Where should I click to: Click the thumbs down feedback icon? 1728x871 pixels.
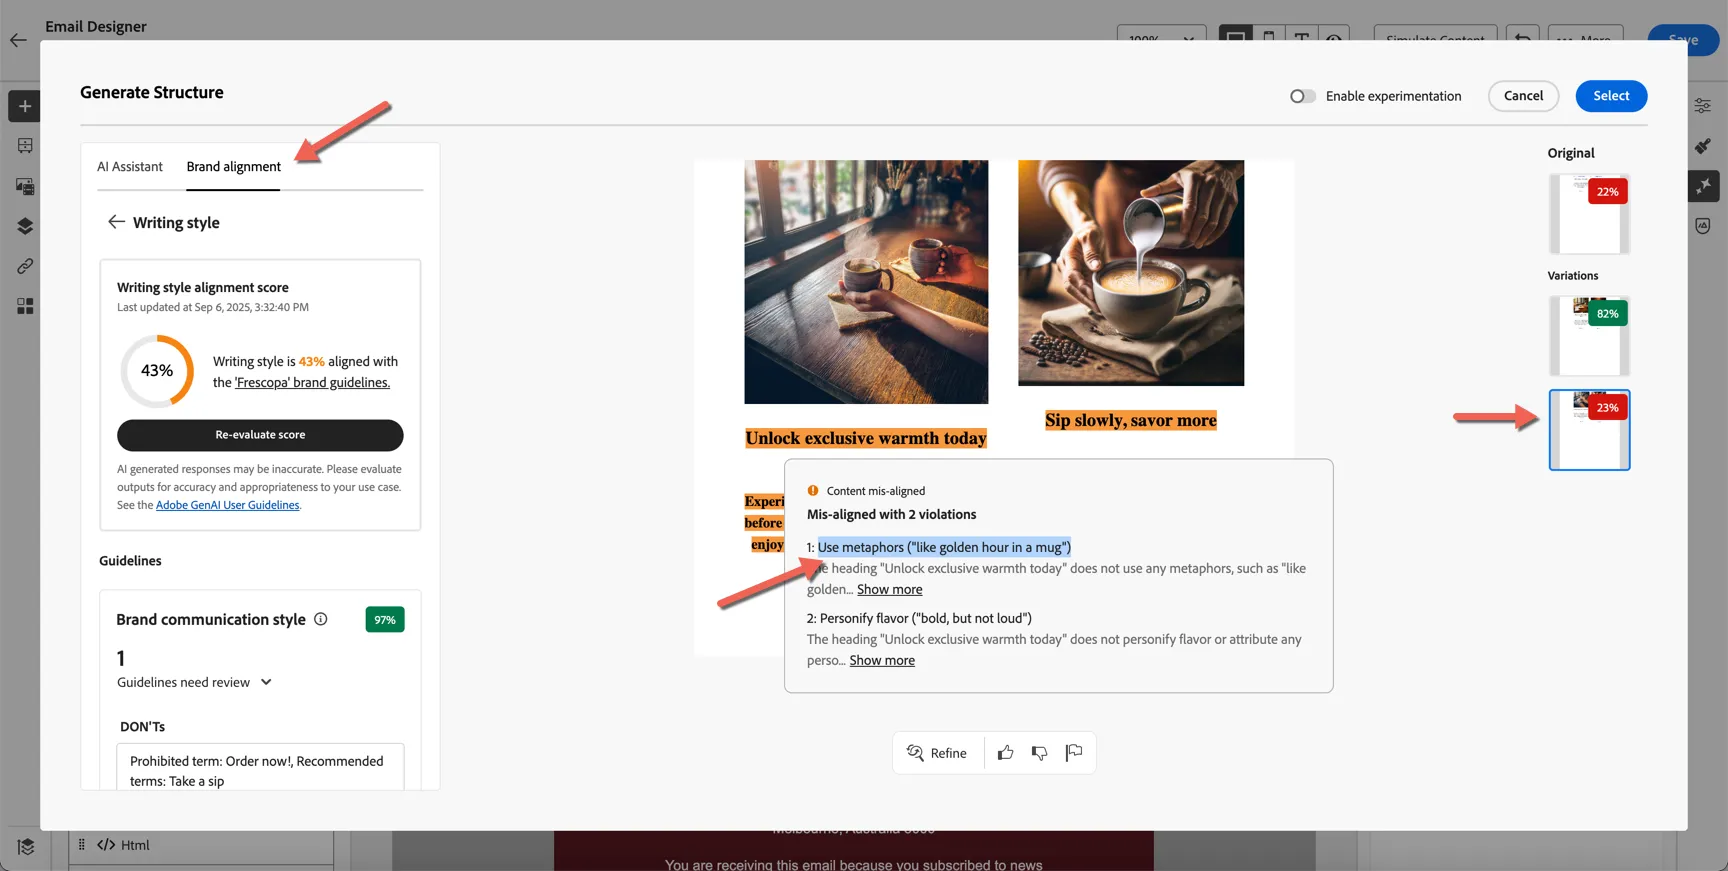[x=1040, y=753]
